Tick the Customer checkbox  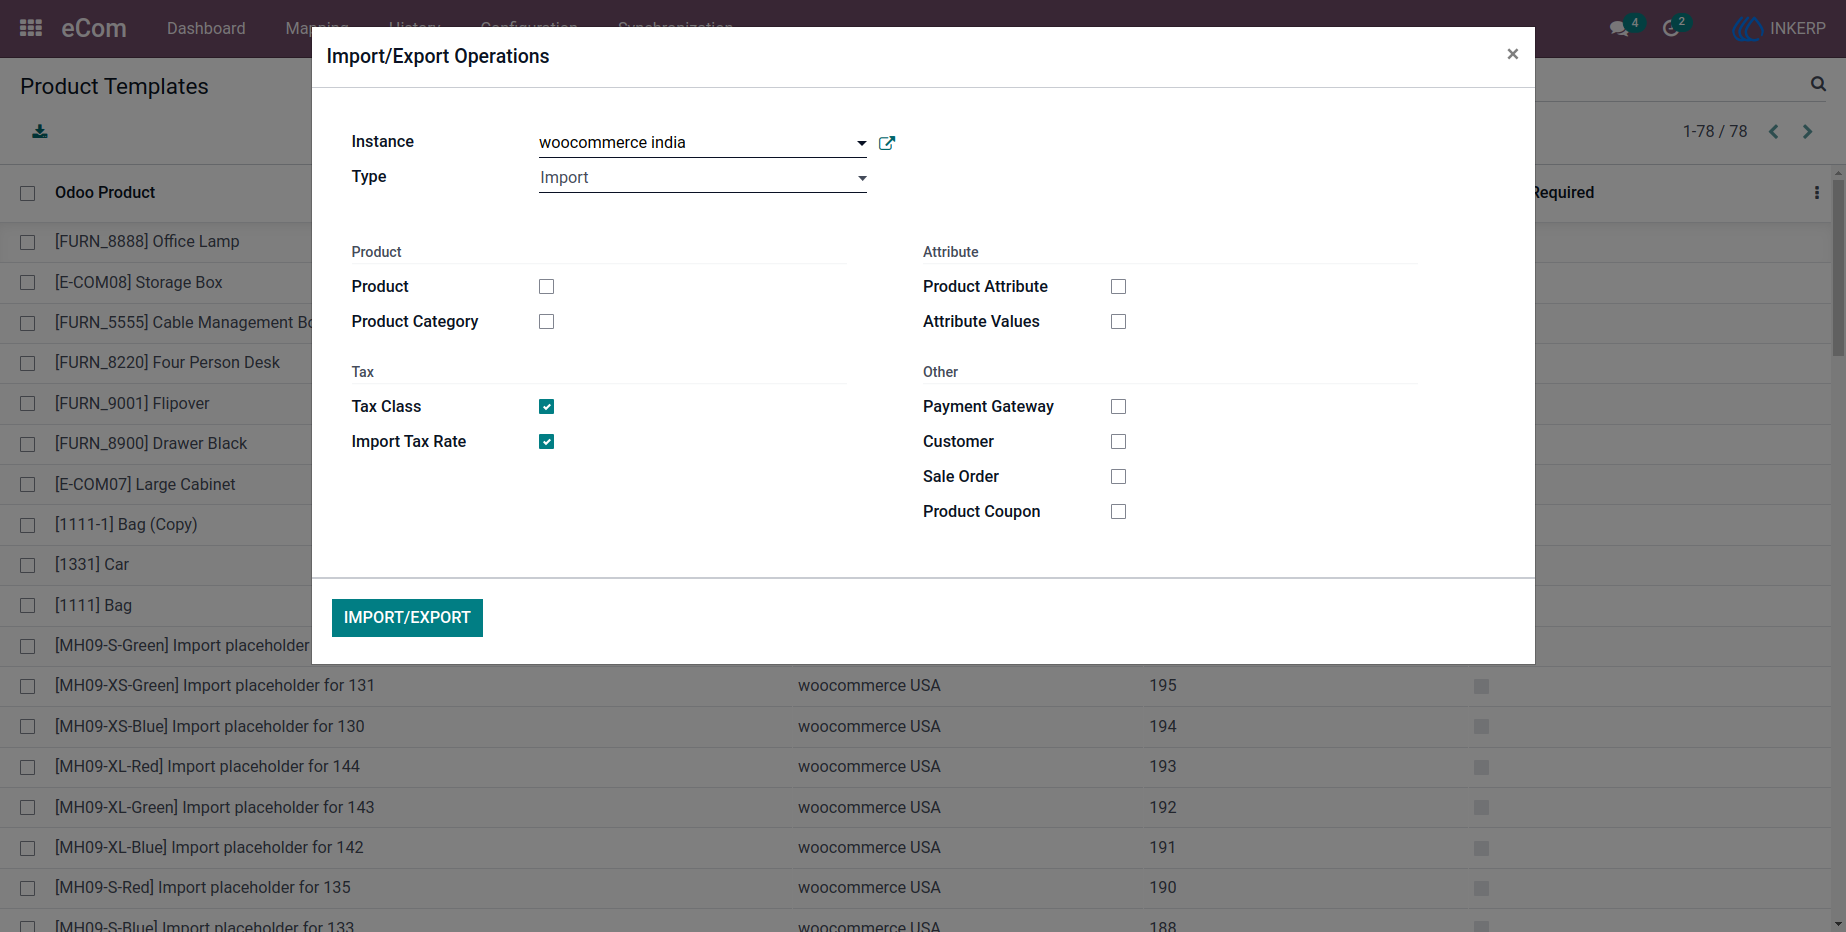click(1118, 442)
